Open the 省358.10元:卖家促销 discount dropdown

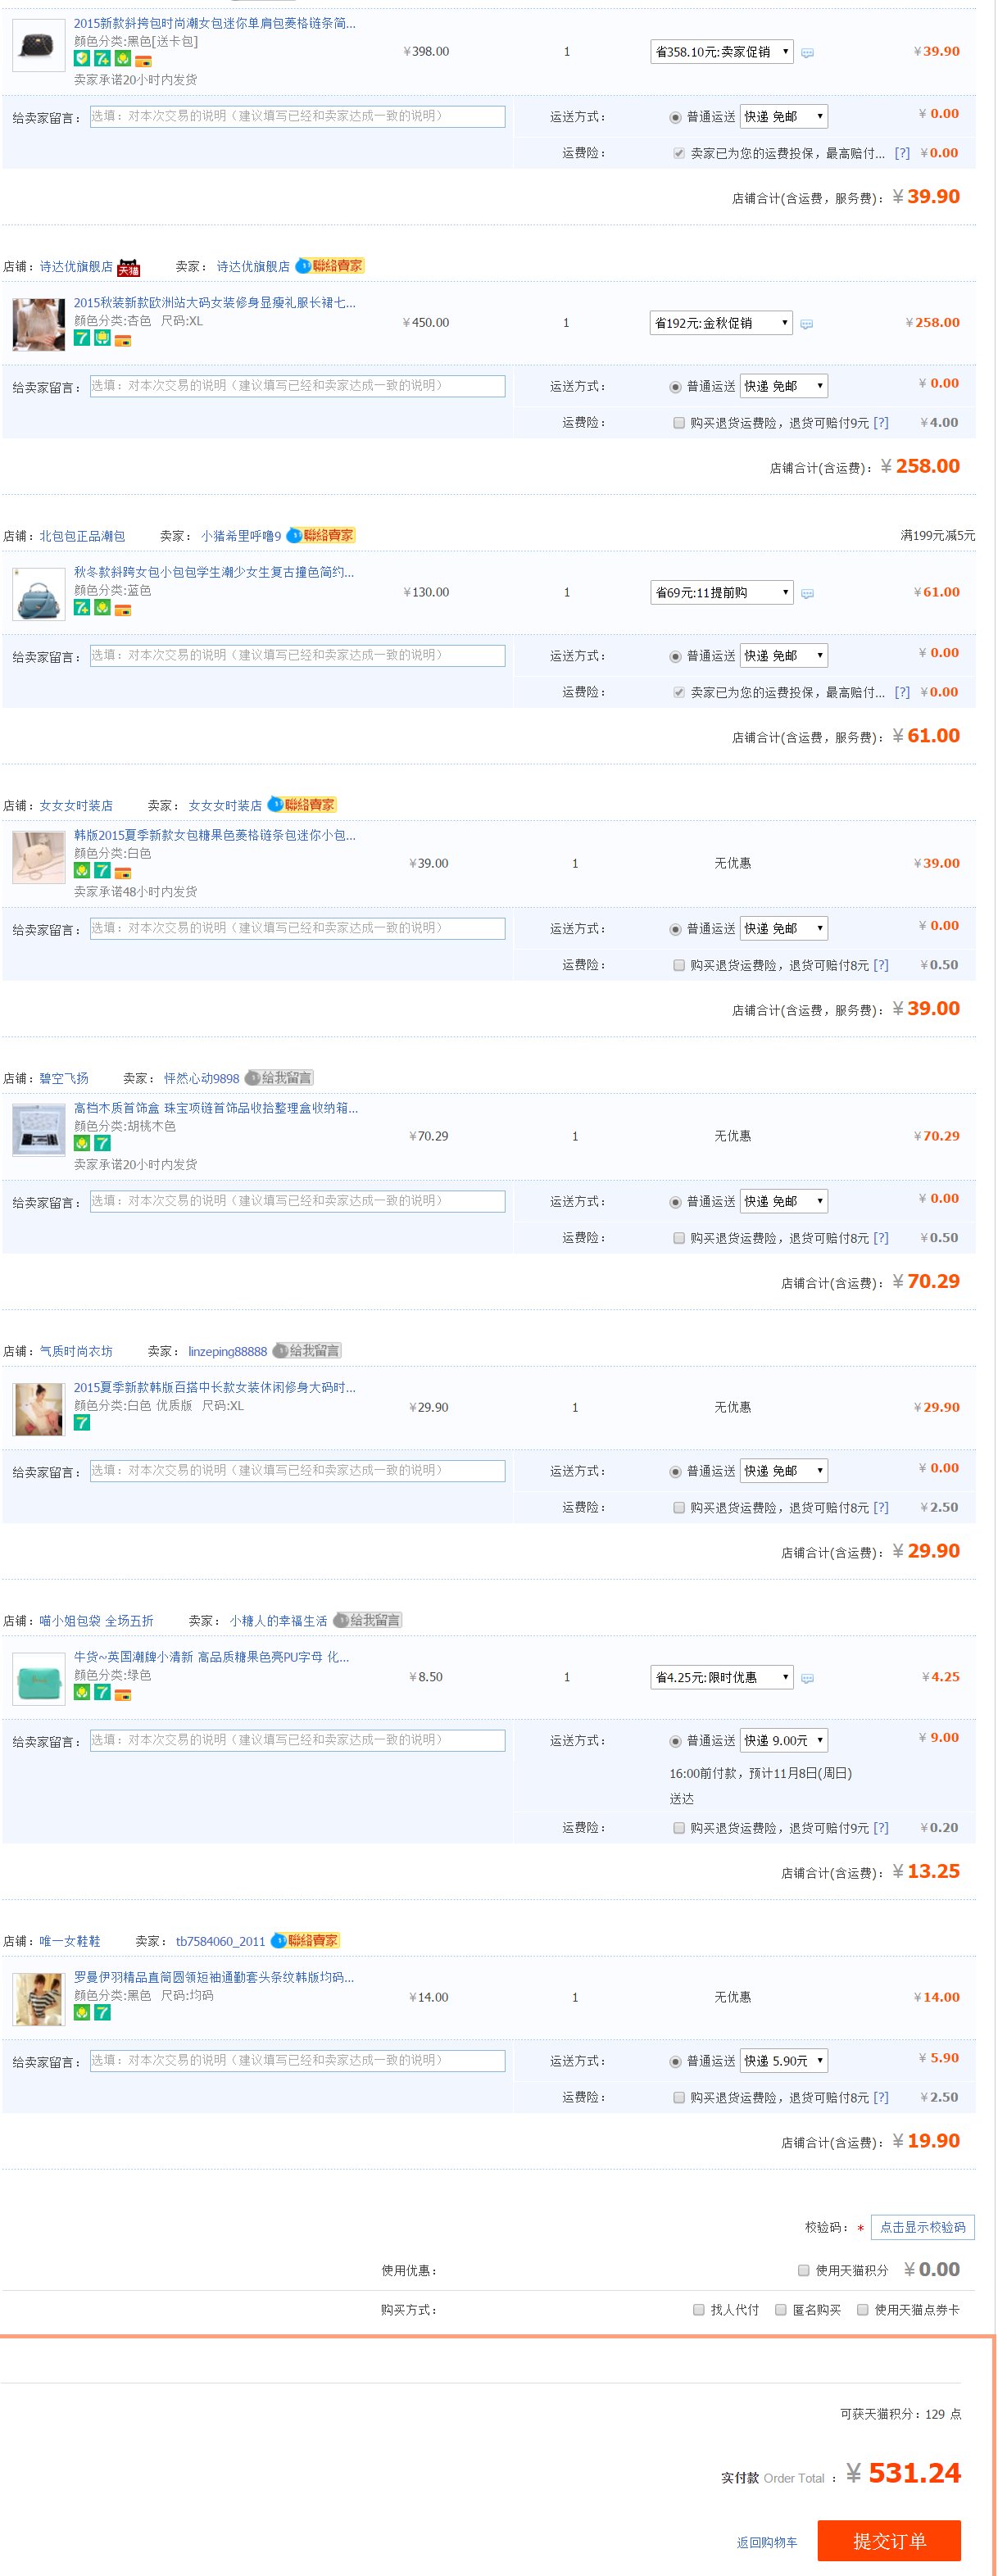click(x=721, y=52)
